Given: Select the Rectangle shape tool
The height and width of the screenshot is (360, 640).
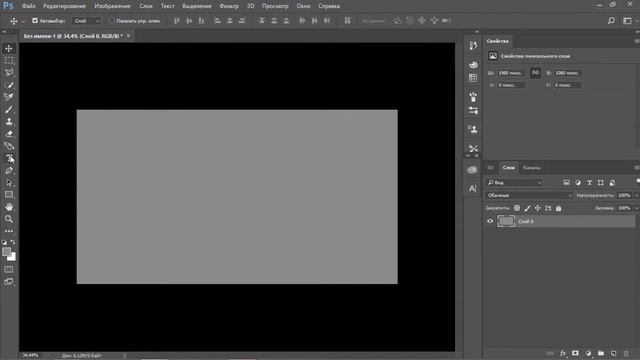Looking at the screenshot, I should (x=9, y=195).
